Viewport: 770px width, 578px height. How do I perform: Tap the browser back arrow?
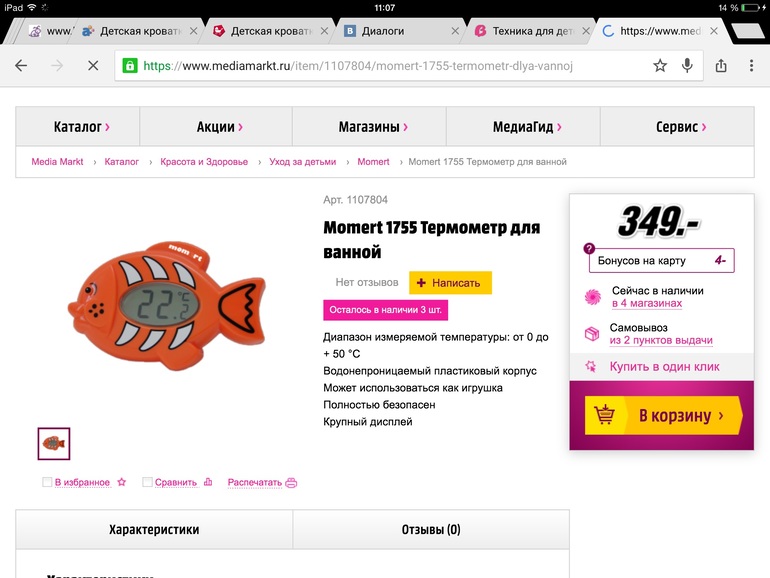[21, 66]
